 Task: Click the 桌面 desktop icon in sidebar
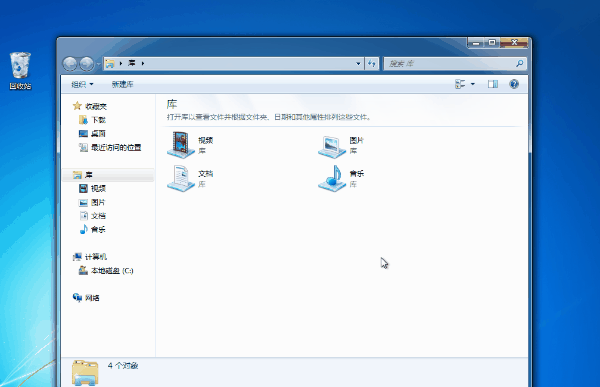coord(83,134)
